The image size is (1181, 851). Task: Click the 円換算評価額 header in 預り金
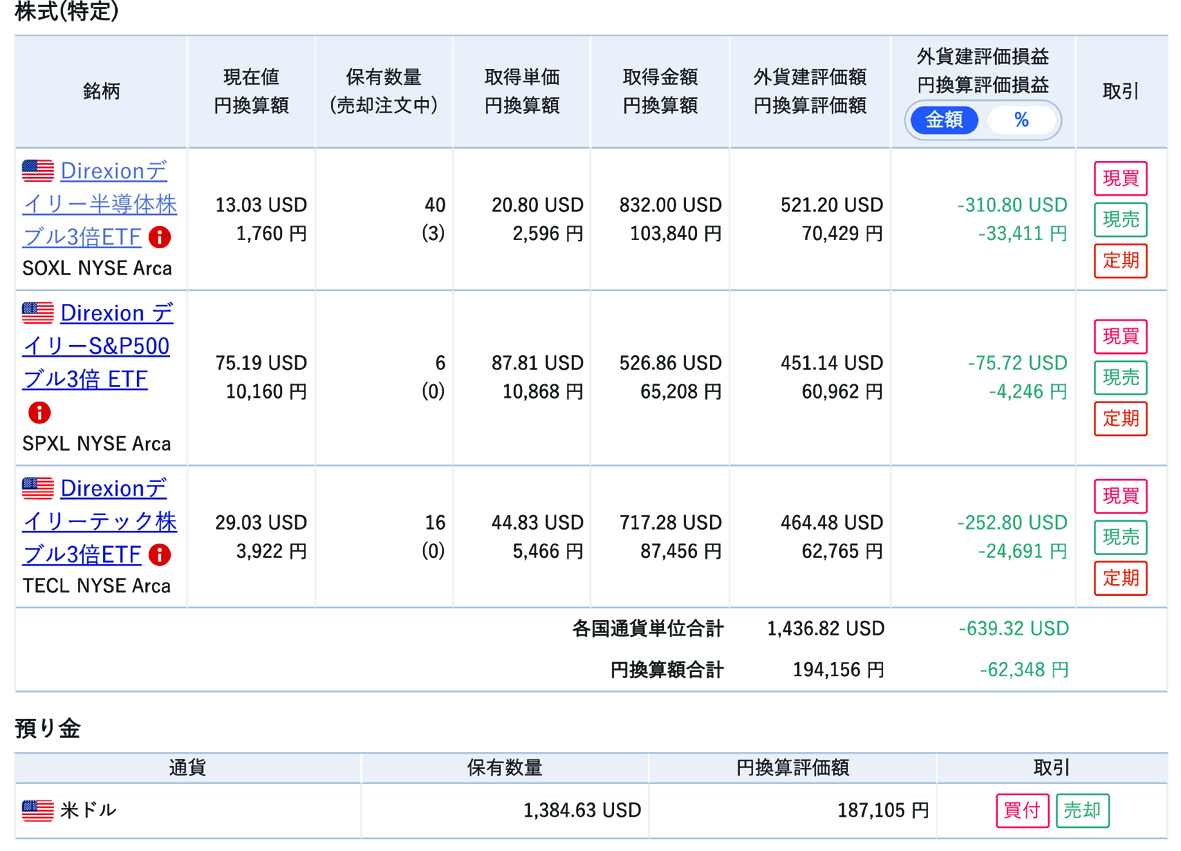[792, 767]
